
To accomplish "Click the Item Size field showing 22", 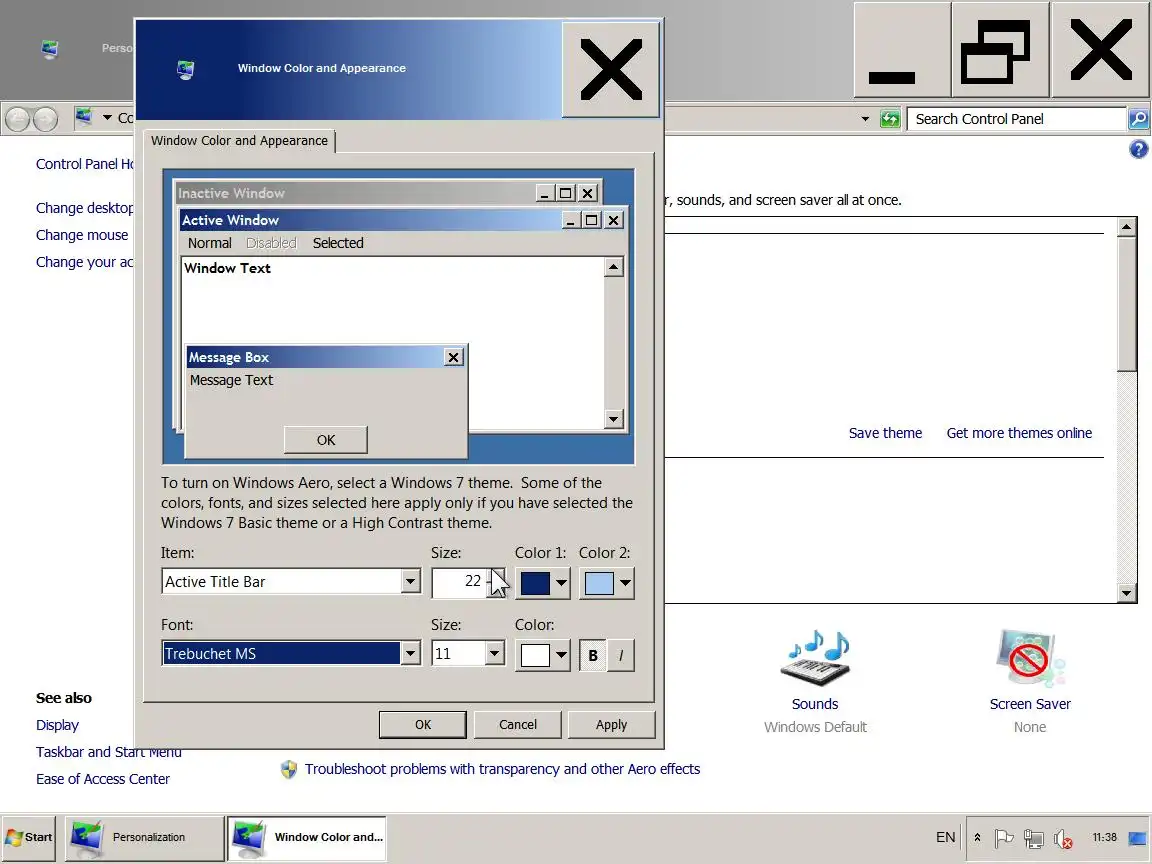I will coord(458,582).
